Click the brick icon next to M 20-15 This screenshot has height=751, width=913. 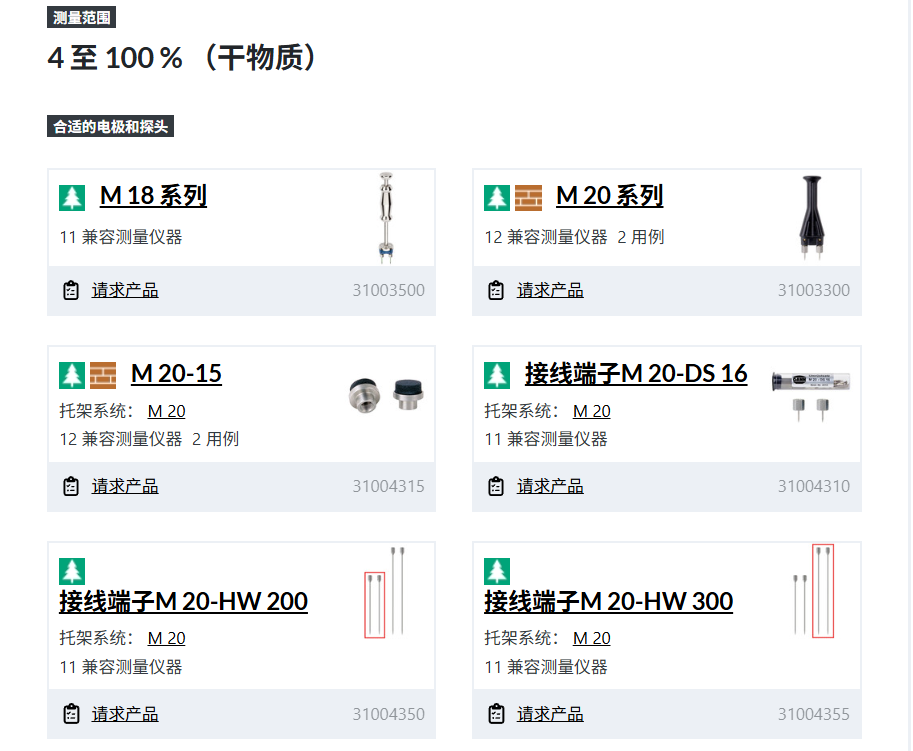click(103, 375)
